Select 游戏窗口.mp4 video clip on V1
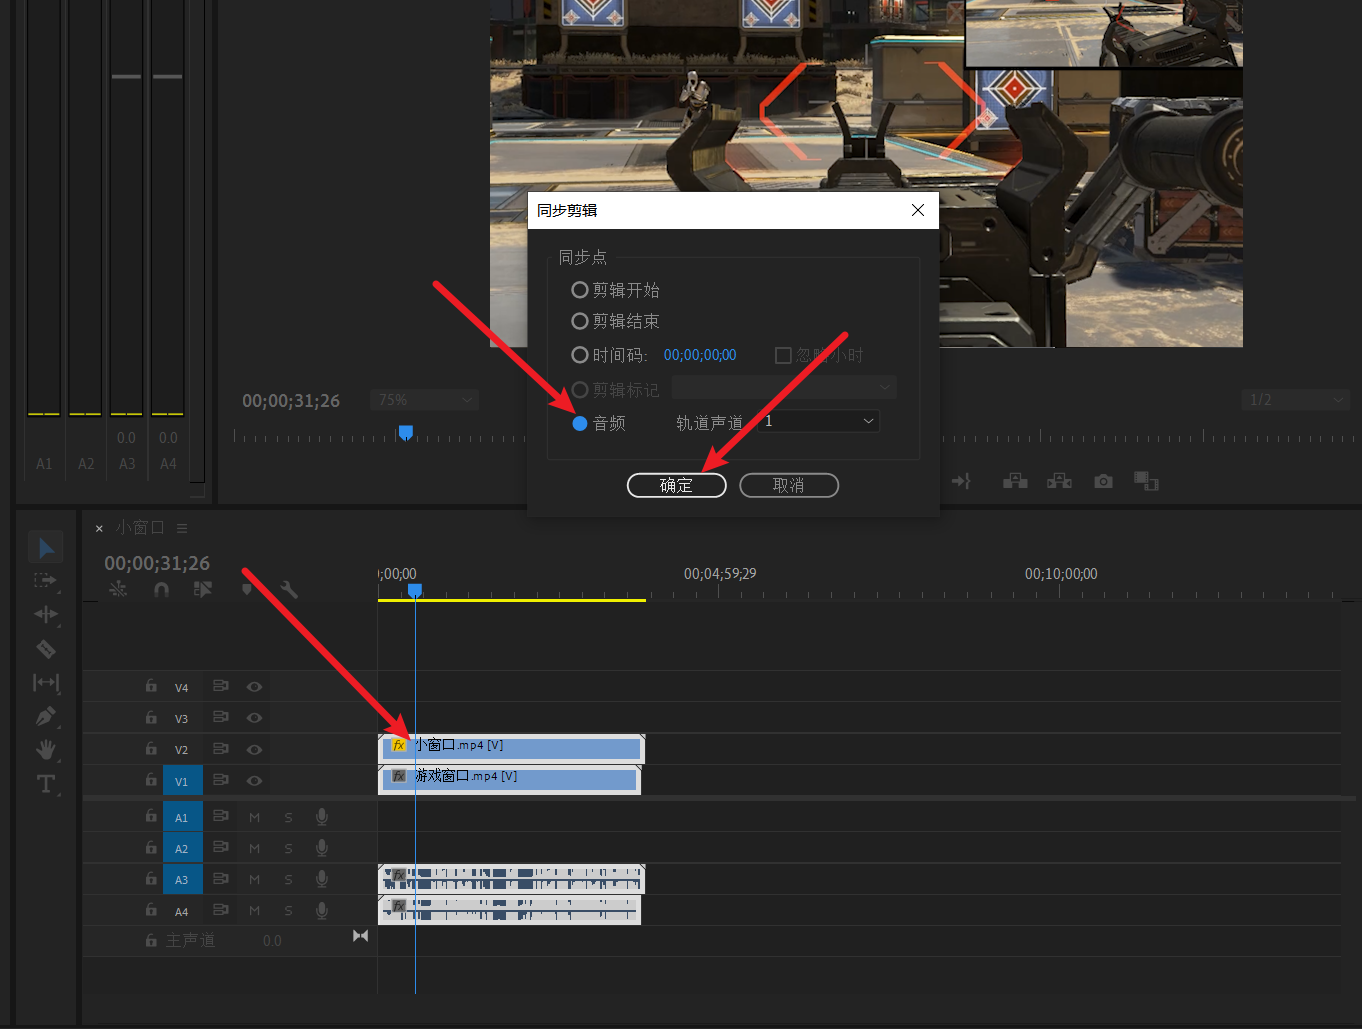Screen dimensions: 1362x1029 click(509, 779)
